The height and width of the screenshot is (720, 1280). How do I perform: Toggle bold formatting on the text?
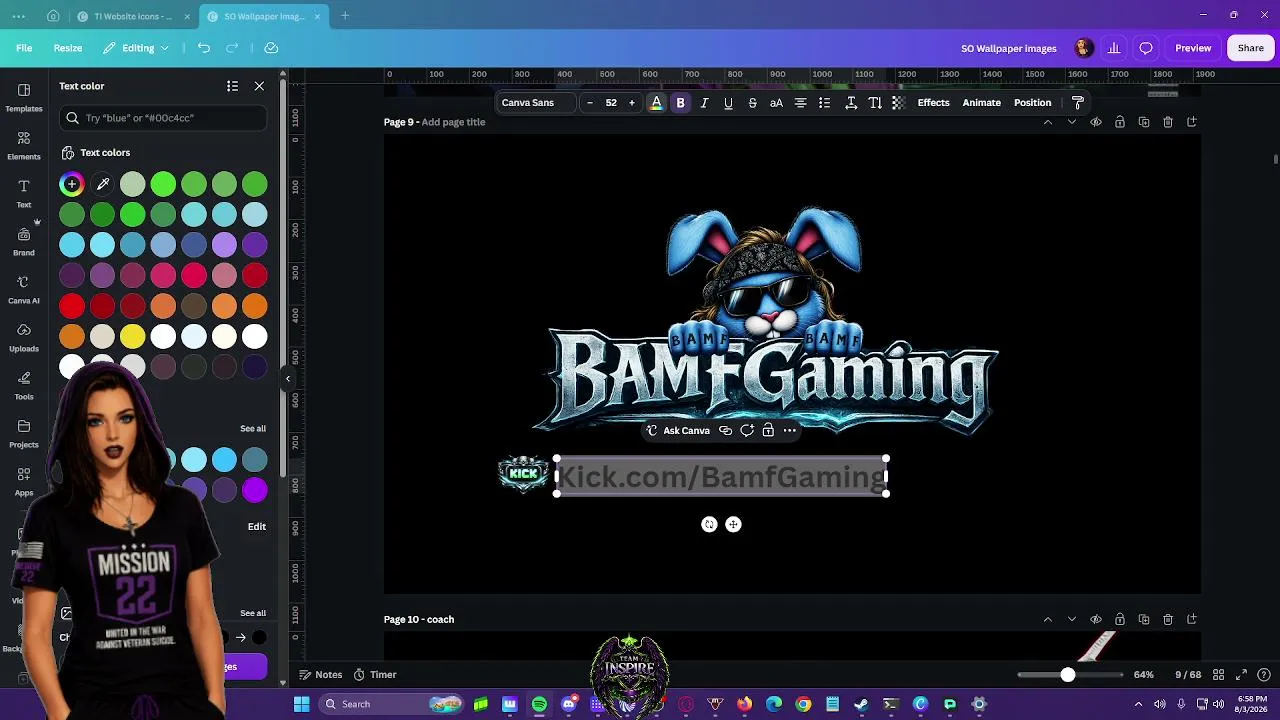pos(680,103)
